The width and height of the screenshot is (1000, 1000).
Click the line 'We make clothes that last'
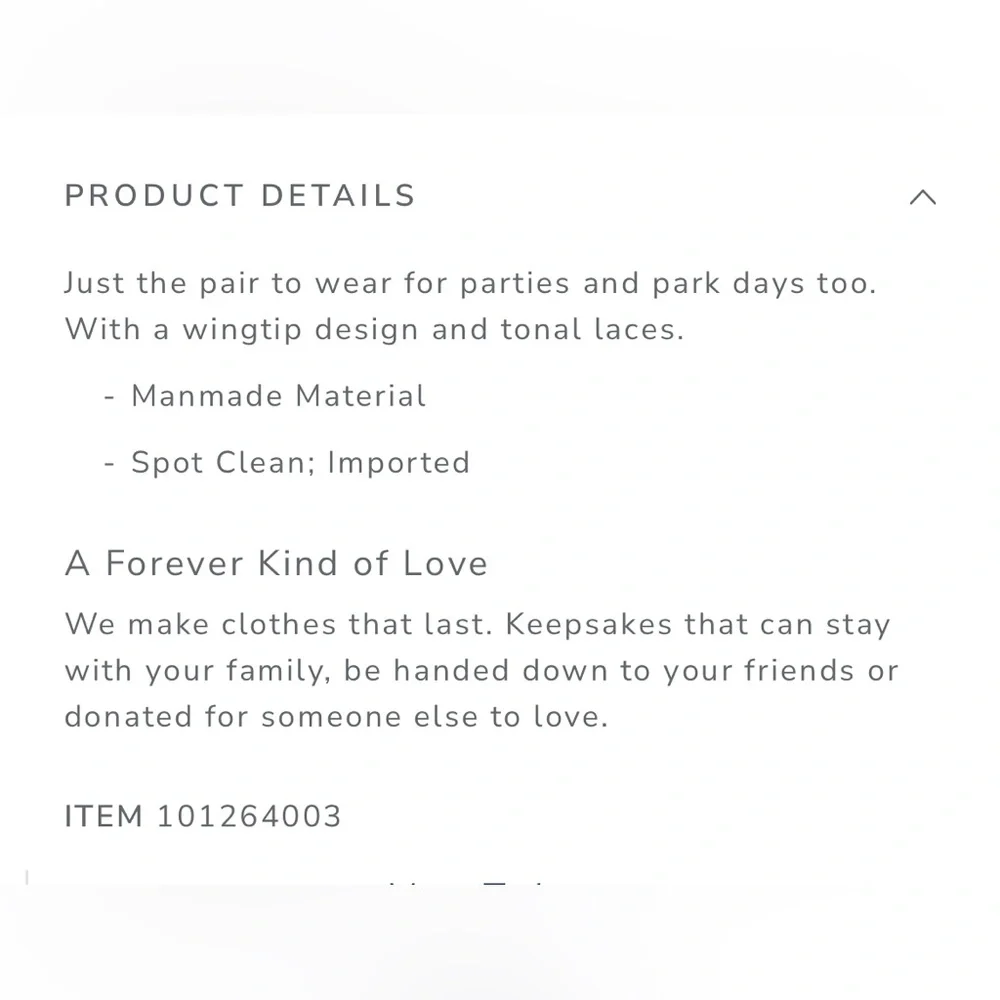478,624
